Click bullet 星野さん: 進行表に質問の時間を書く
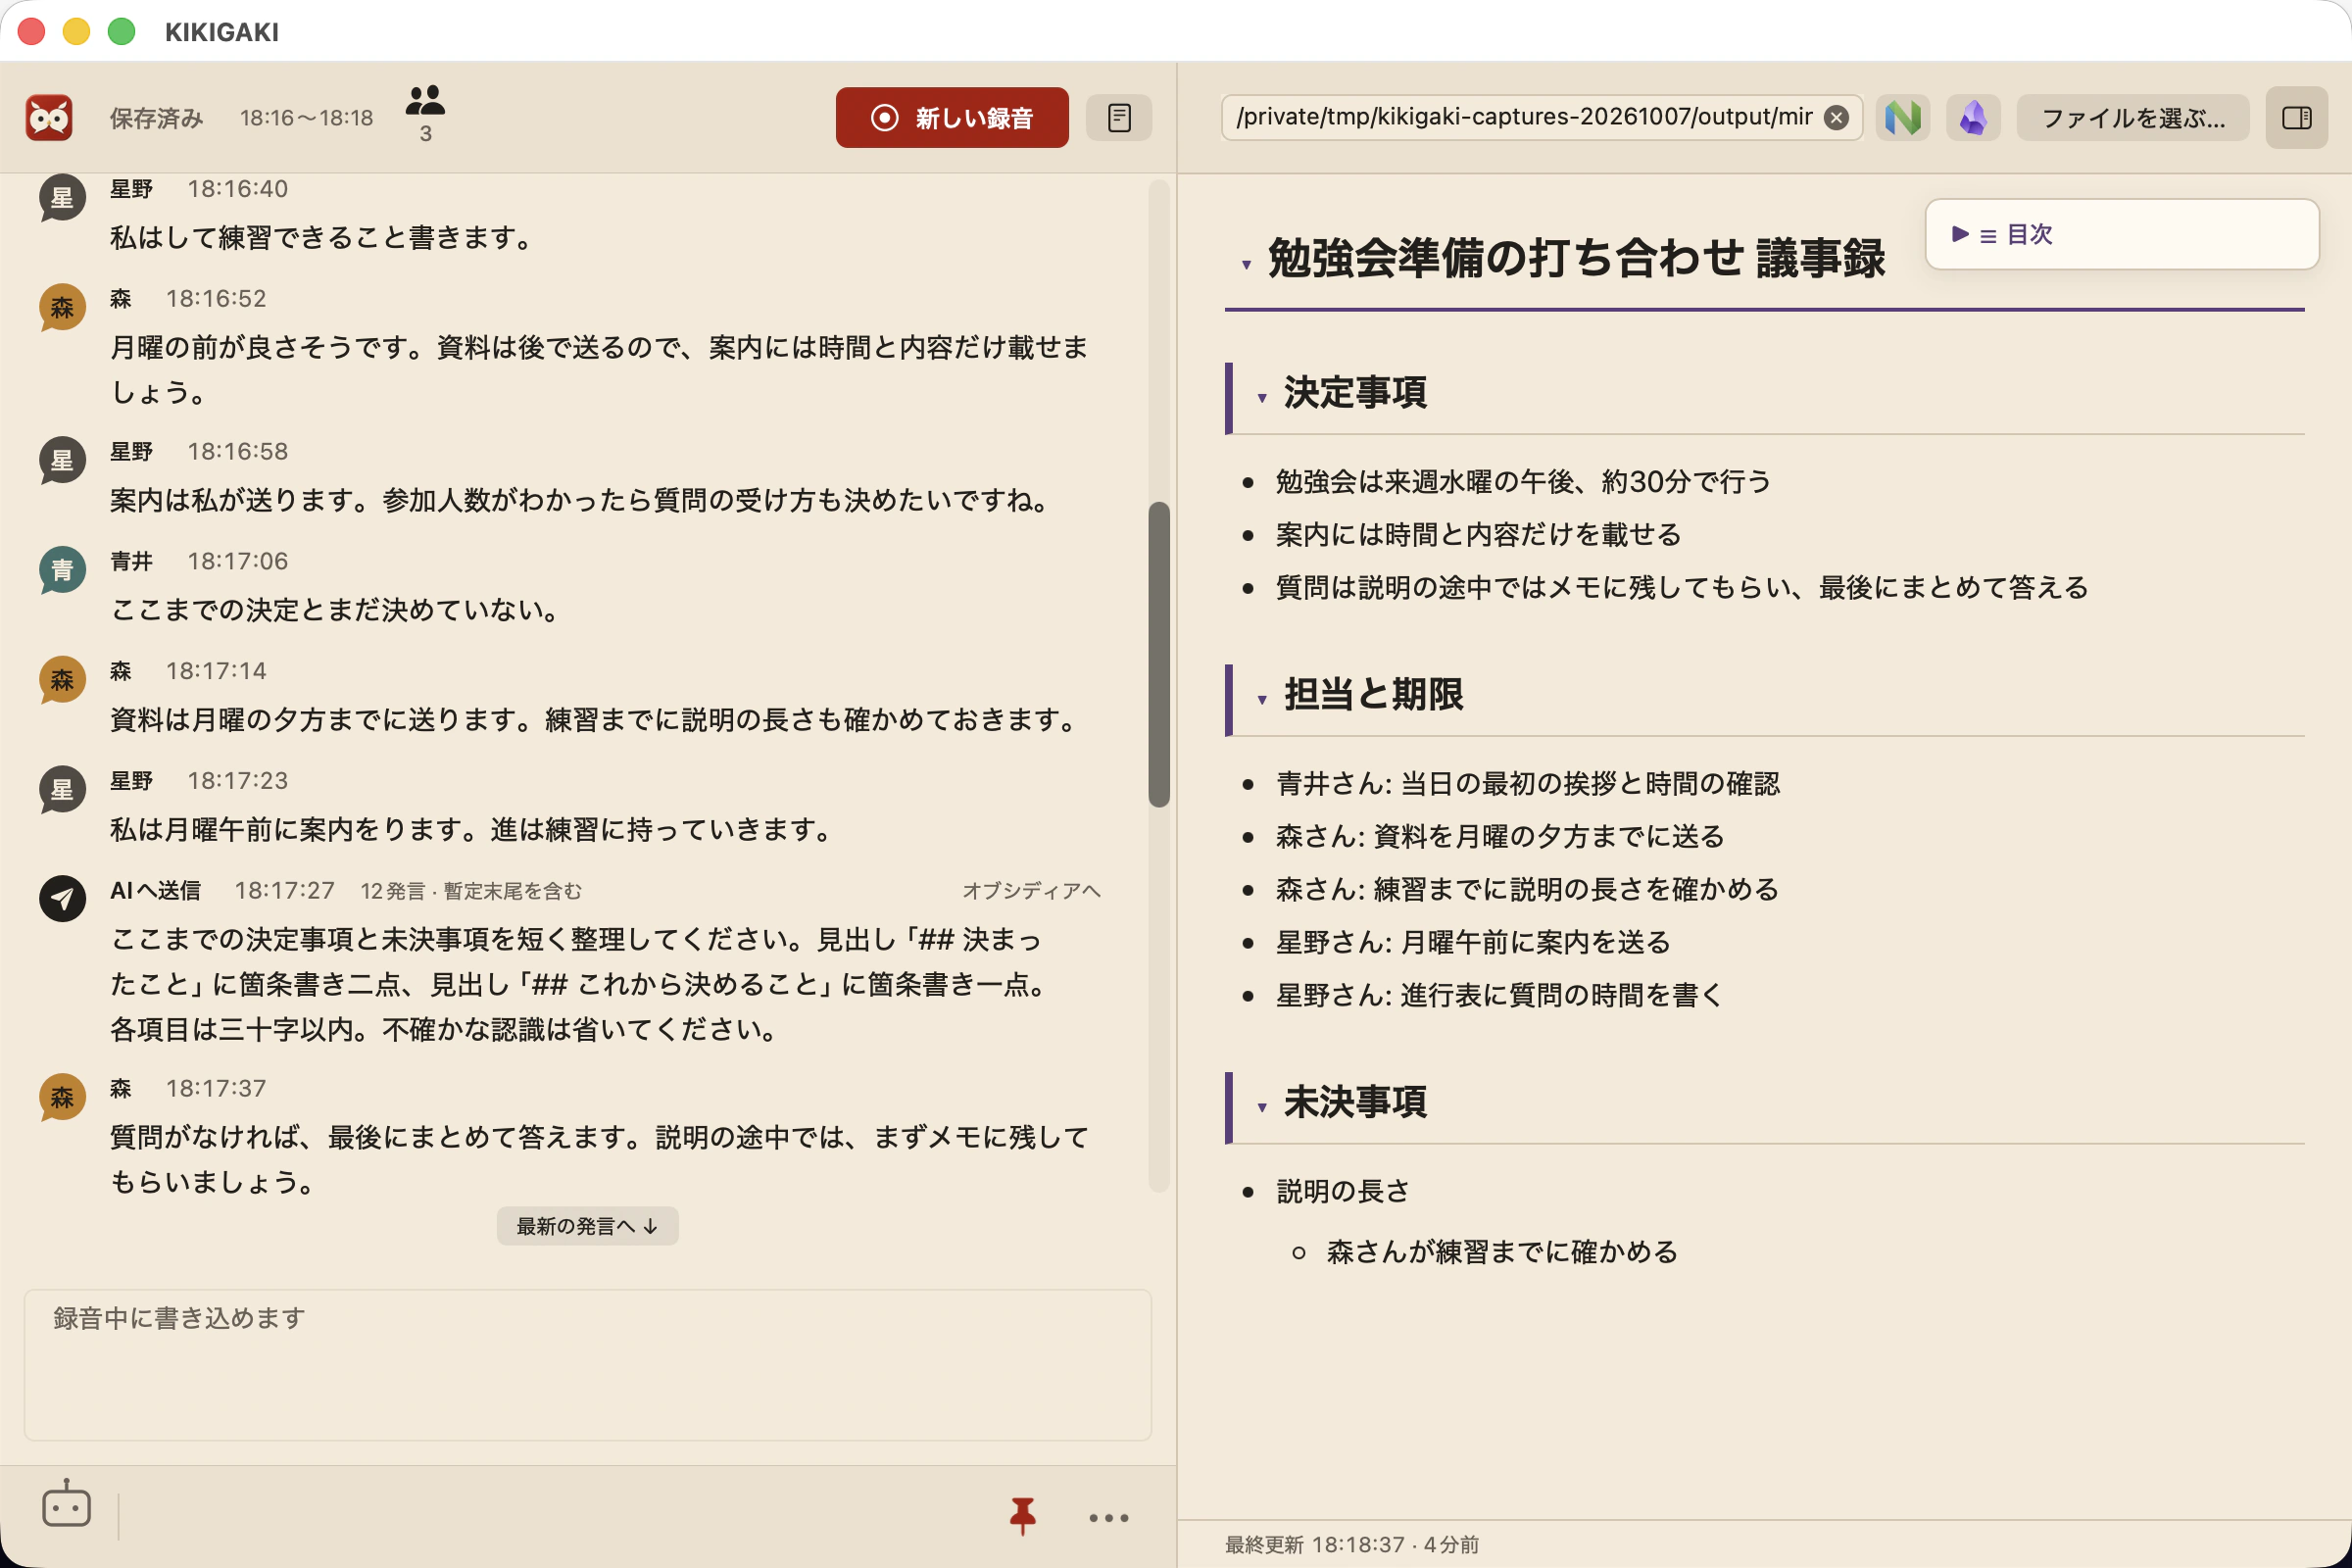 [x=1500, y=995]
